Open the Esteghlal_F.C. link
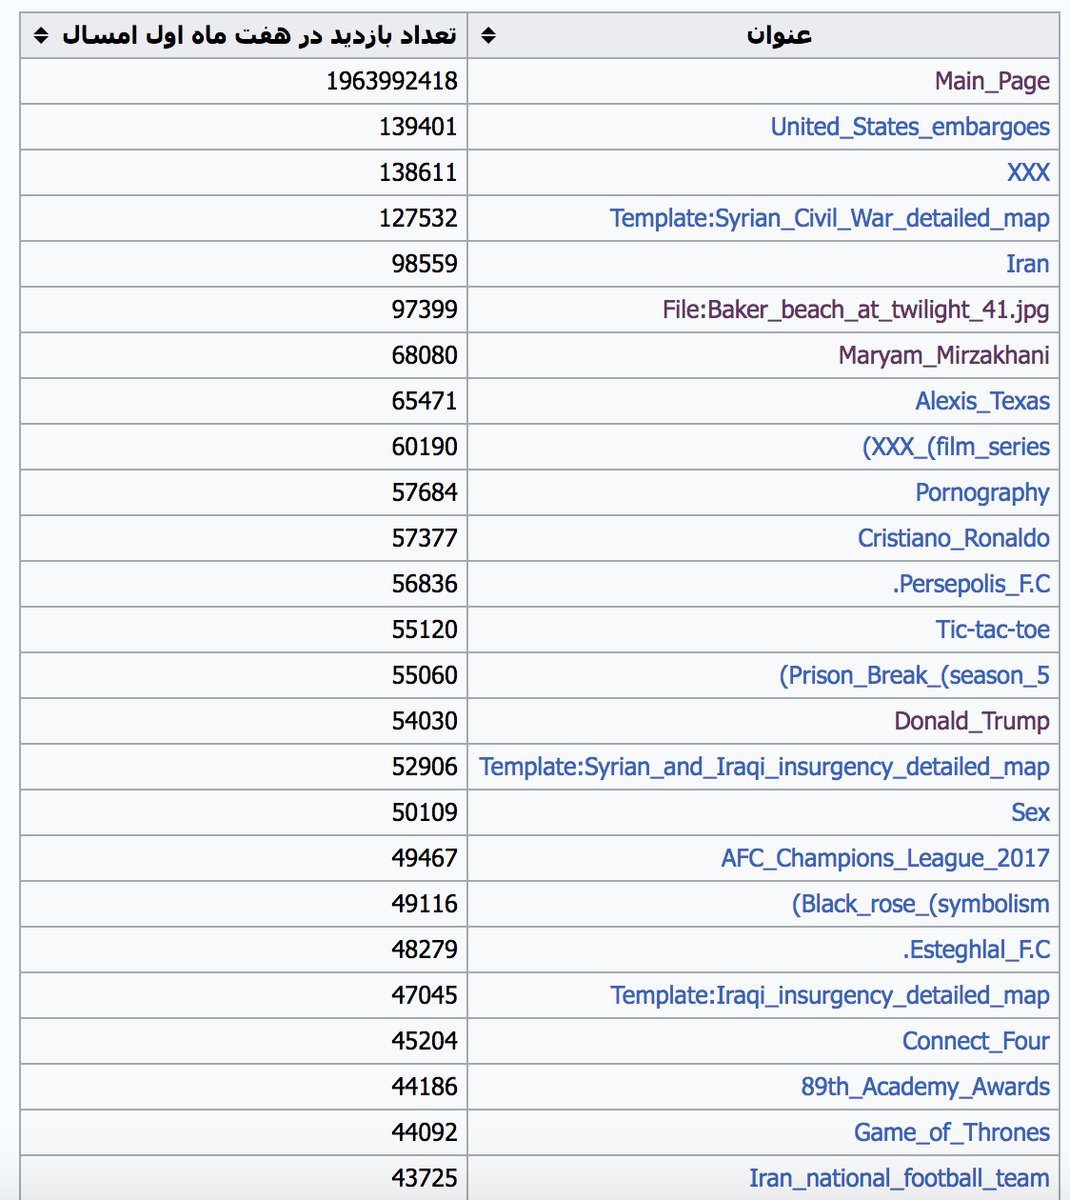The height and width of the screenshot is (1200, 1070). [x=977, y=950]
